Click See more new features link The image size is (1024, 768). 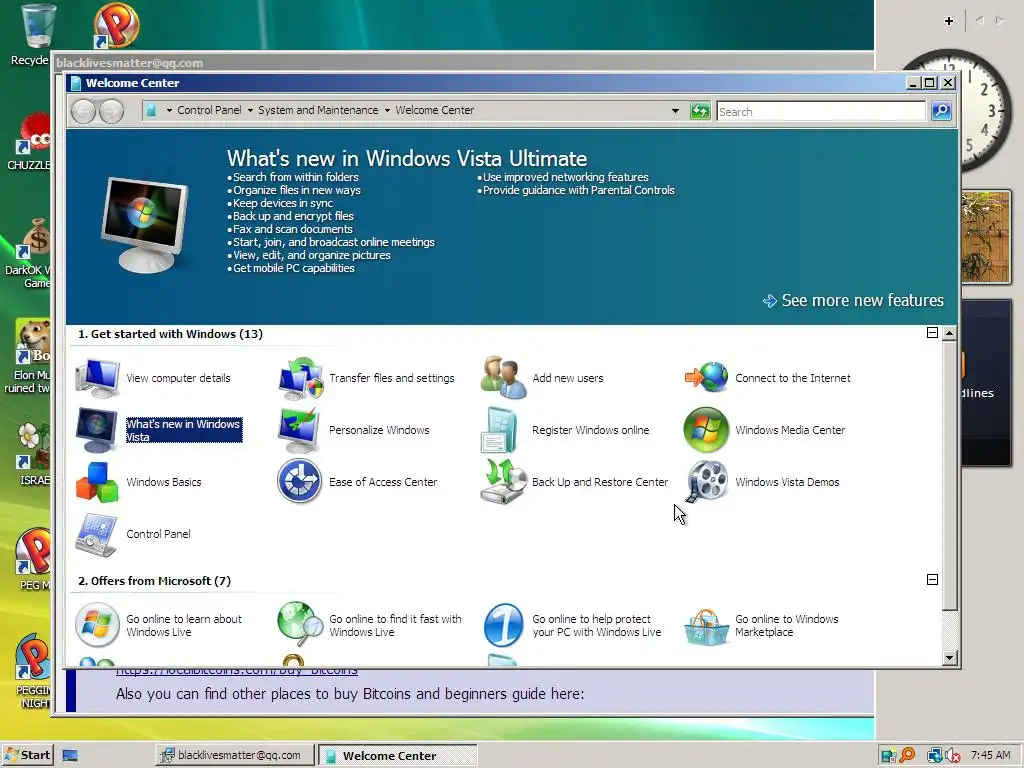[854, 300]
